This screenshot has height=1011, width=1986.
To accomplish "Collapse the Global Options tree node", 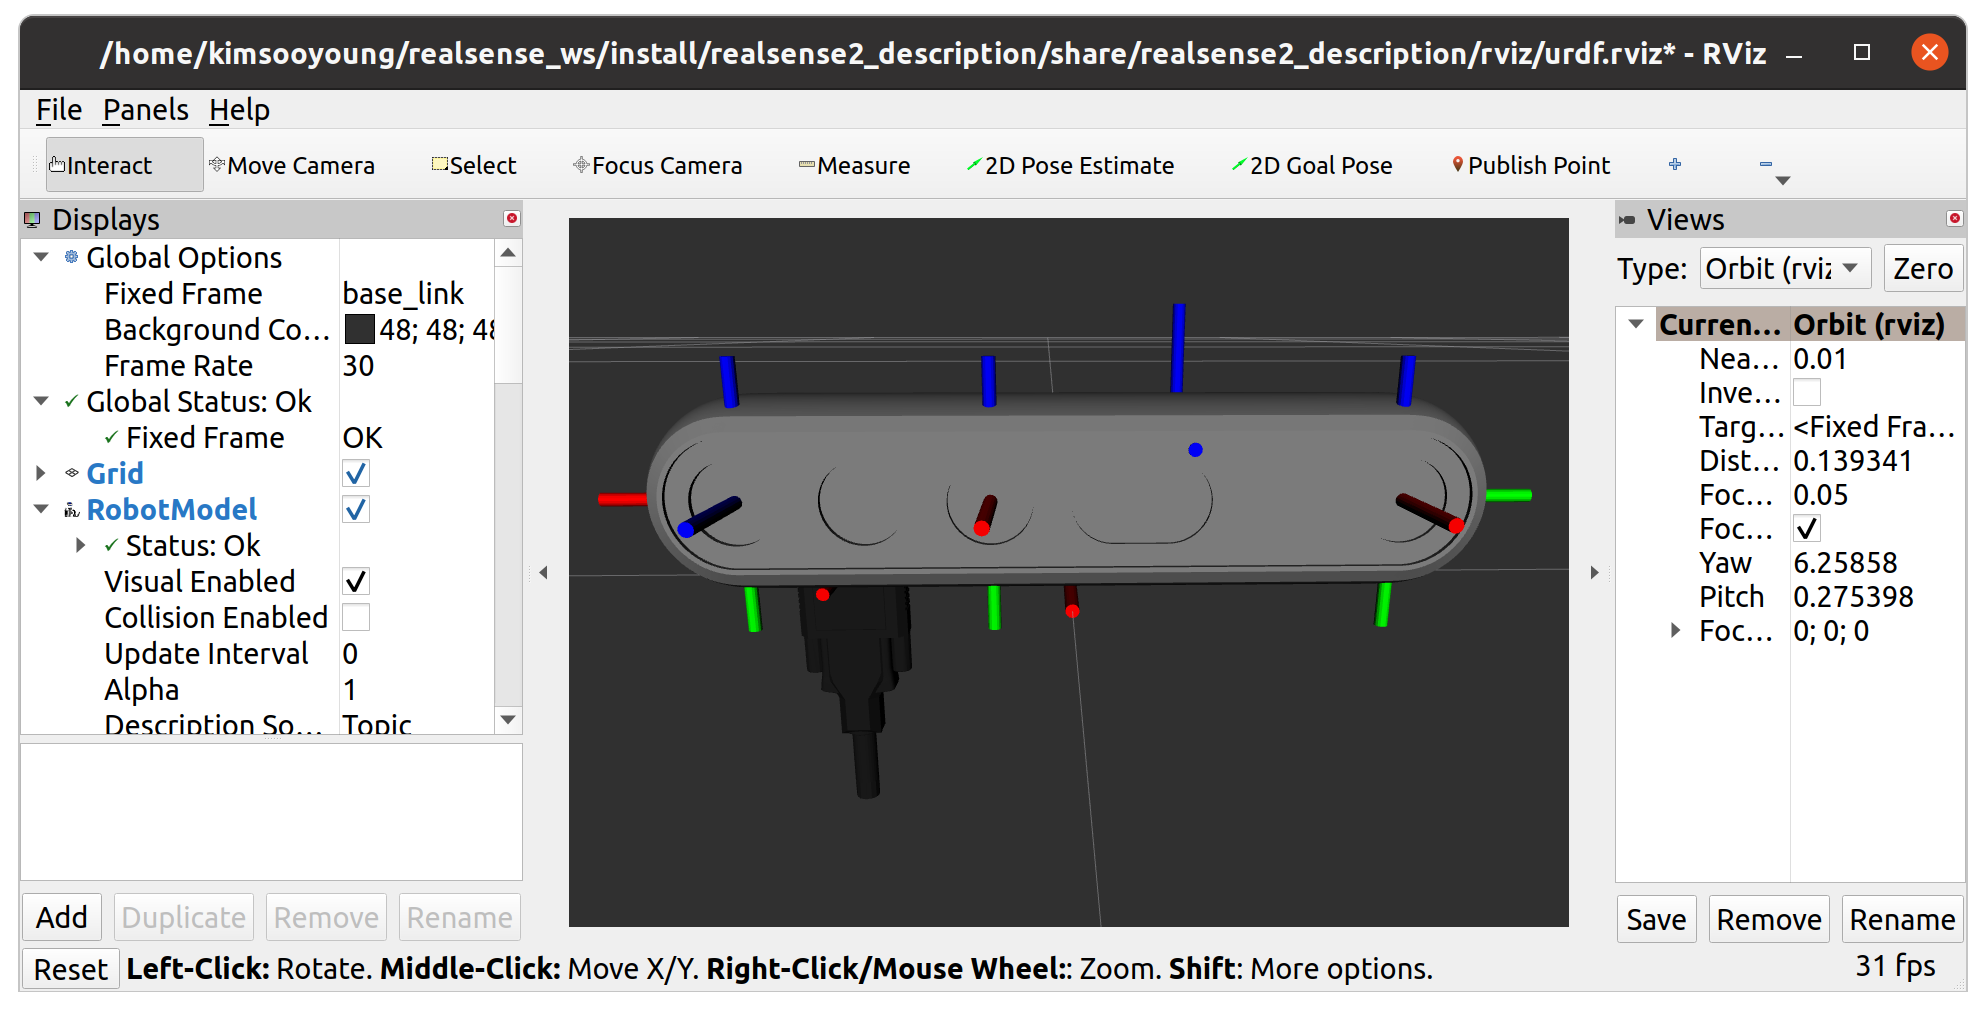I will [x=41, y=257].
